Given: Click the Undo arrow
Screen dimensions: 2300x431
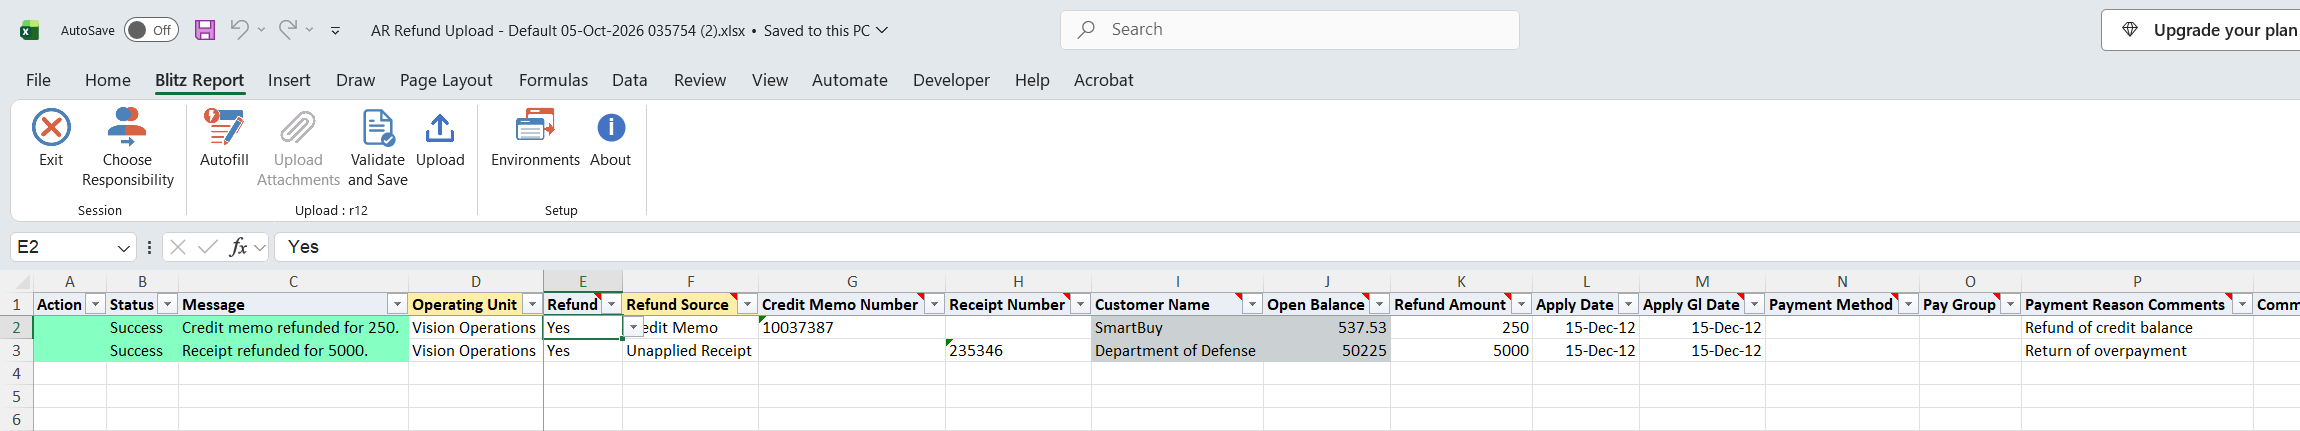Looking at the screenshot, I should coord(239,30).
